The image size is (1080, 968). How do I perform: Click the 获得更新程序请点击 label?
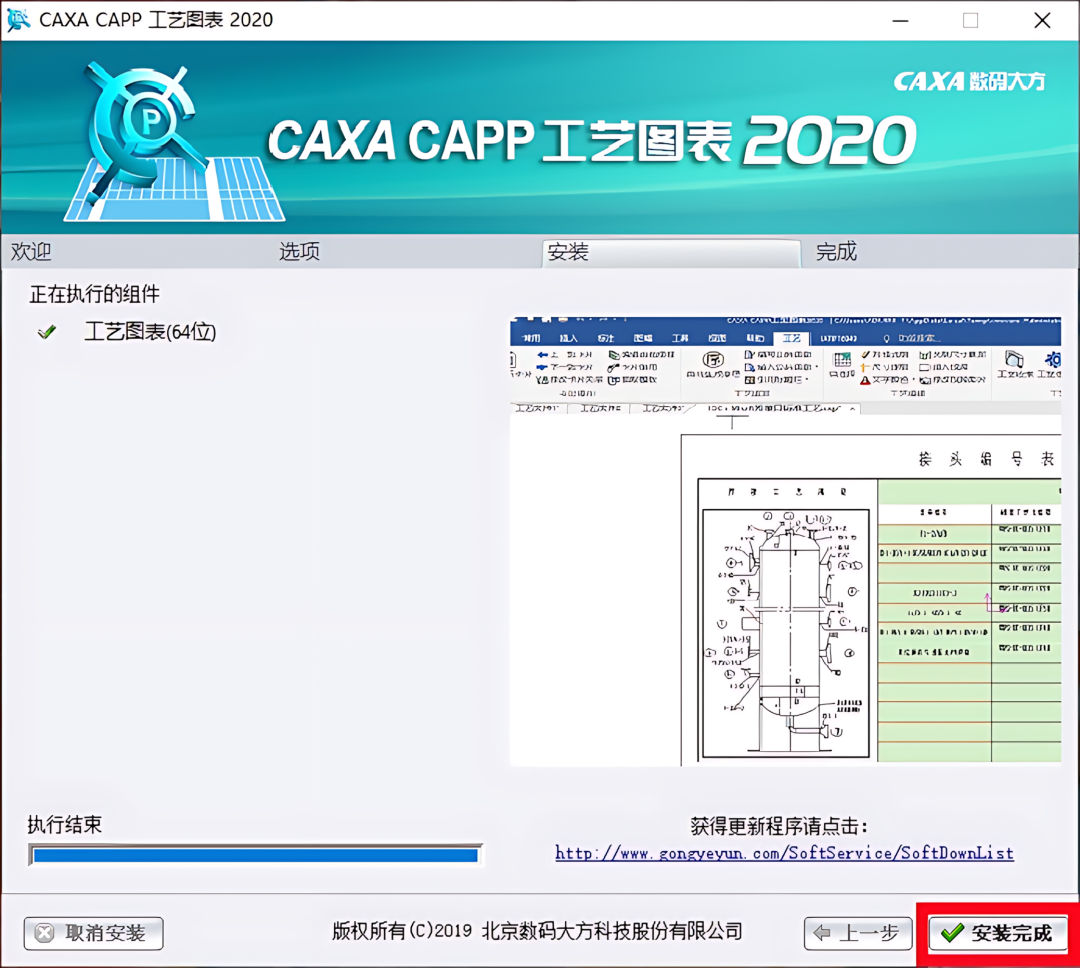pos(779,826)
